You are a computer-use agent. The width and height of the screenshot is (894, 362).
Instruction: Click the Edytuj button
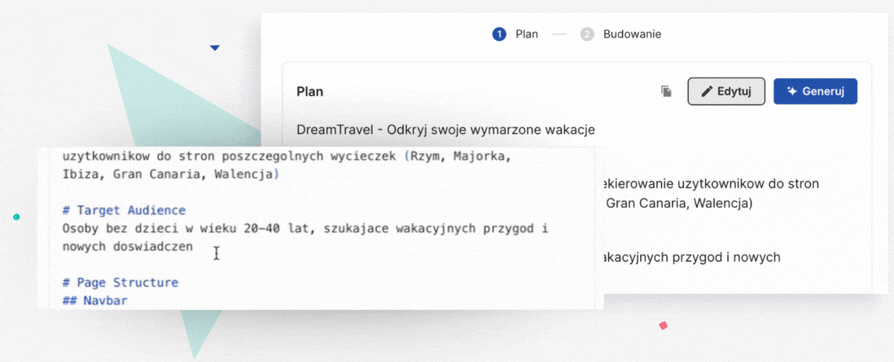coord(726,91)
